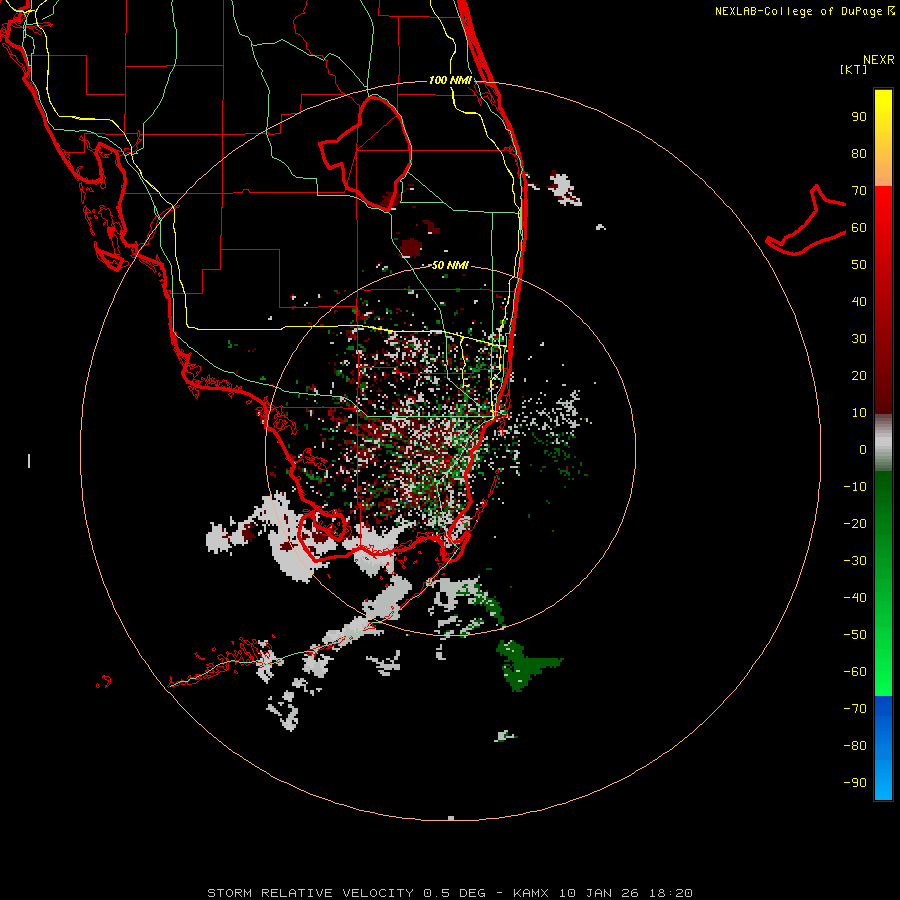This screenshot has width=900, height=900.
Task: Click the 10 value on velocity scale
Action: click(859, 413)
